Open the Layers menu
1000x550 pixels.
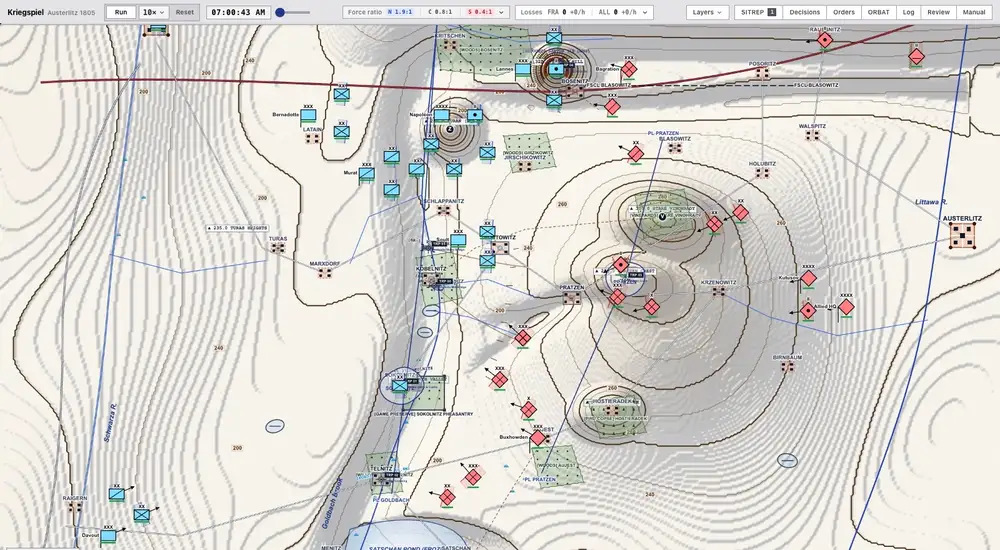[x=707, y=12]
